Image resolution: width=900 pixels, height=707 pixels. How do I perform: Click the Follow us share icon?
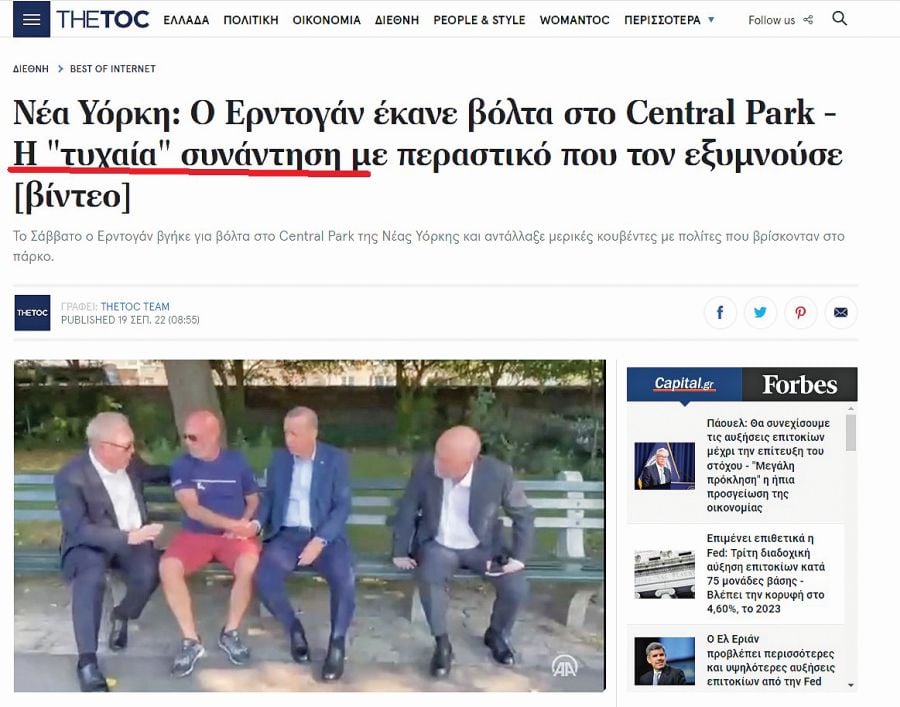pyautogui.click(x=808, y=20)
